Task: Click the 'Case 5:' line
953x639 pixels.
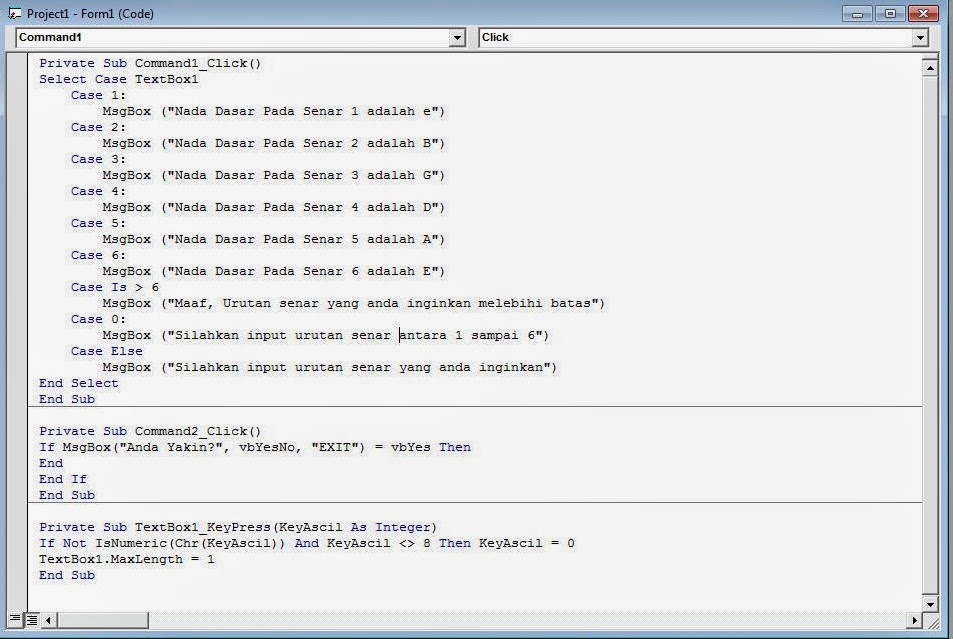Action: pyautogui.click(x=98, y=223)
